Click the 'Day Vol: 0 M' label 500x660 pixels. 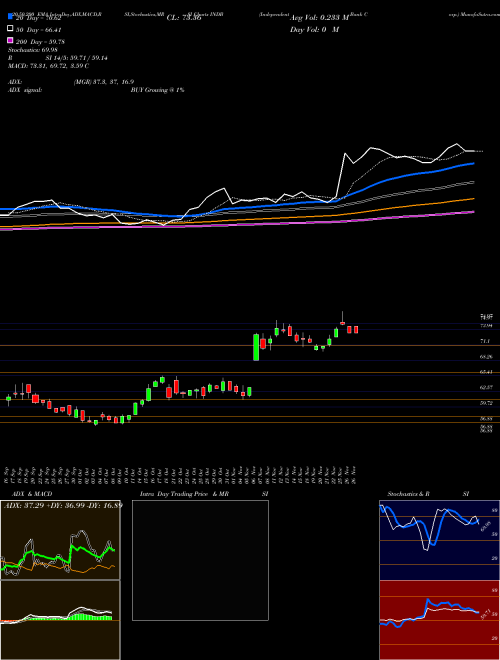314,30
